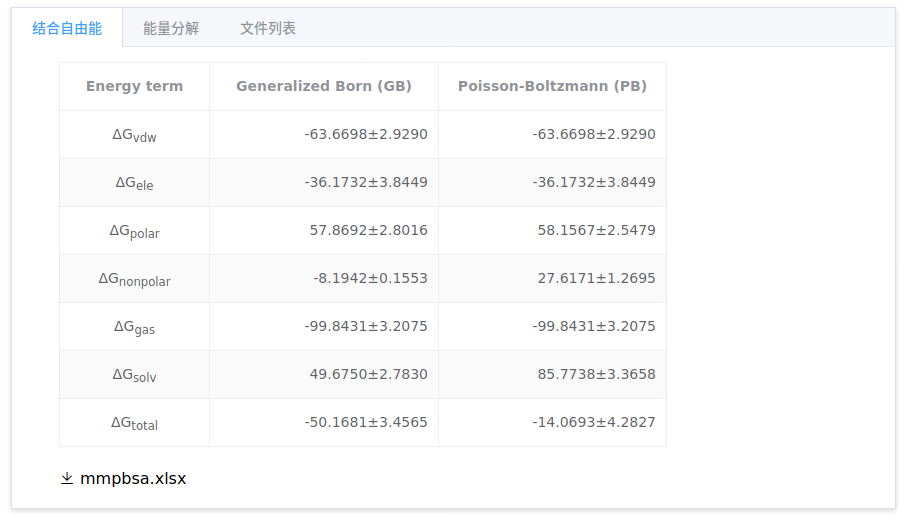Click the ΔGnonpolar row label

(134, 279)
